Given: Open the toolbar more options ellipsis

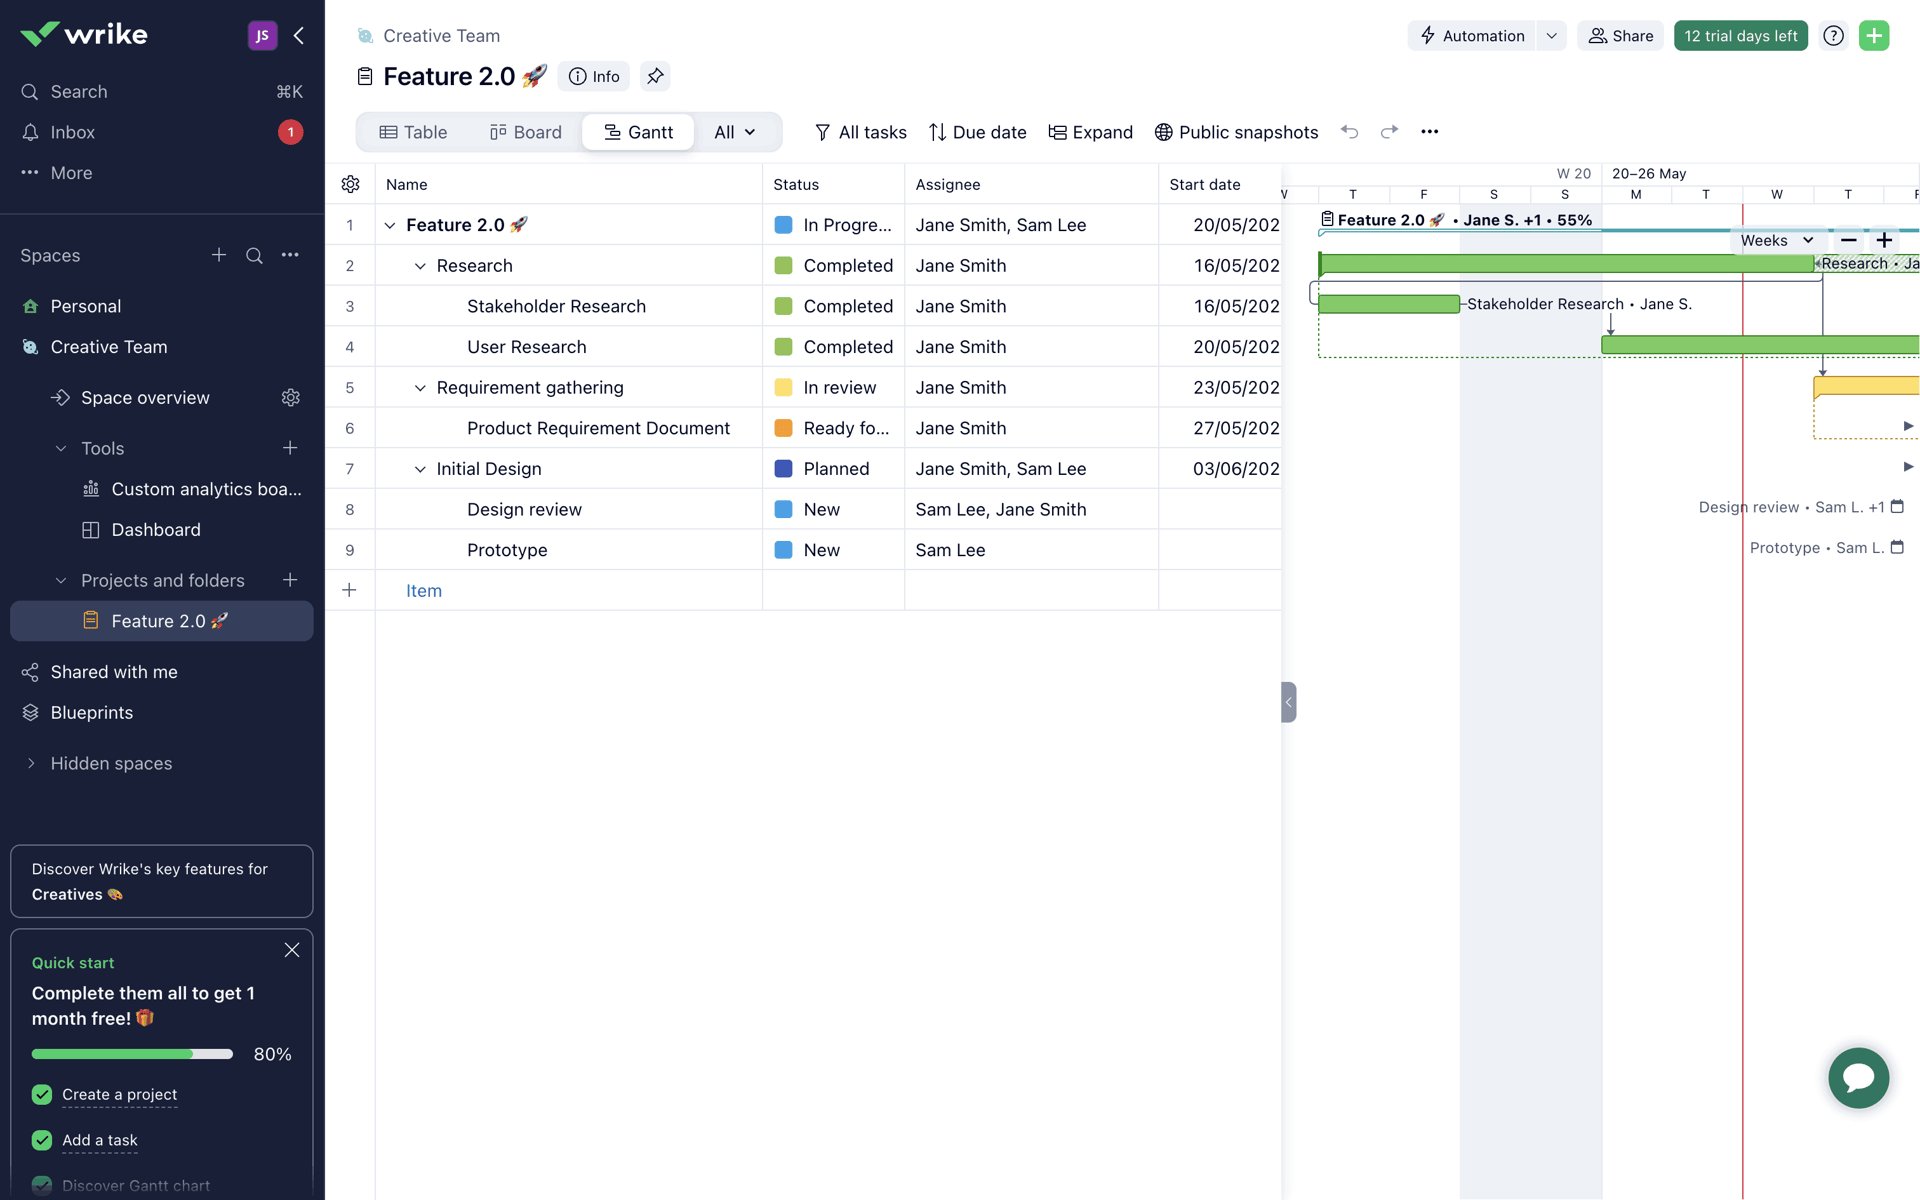Looking at the screenshot, I should pyautogui.click(x=1430, y=132).
